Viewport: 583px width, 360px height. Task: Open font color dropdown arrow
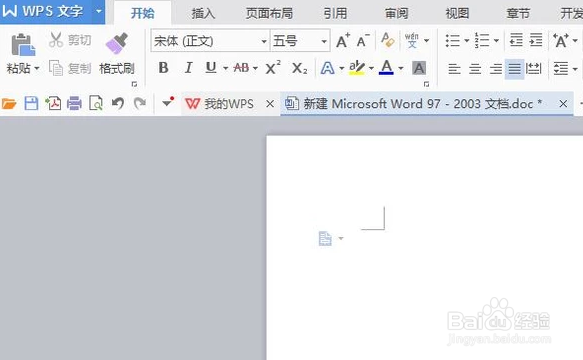[x=400, y=68]
